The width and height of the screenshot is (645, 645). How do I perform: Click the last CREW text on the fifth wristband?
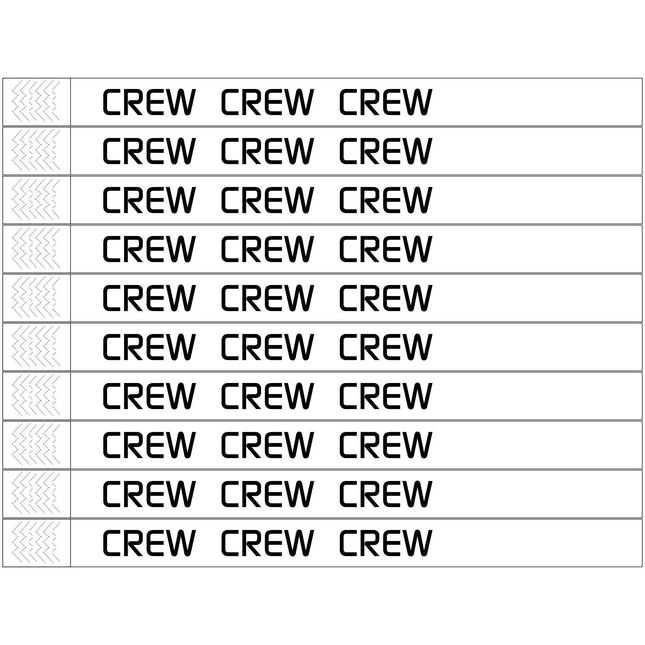[x=386, y=298]
